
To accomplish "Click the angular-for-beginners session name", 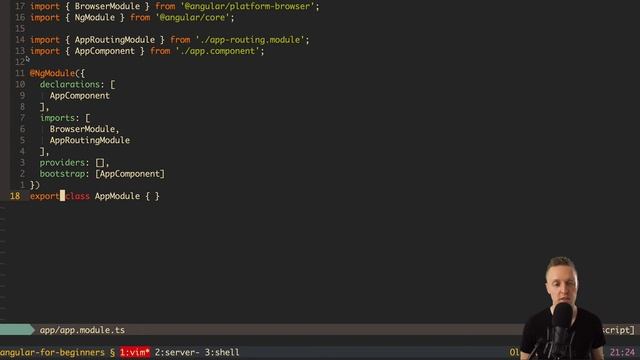I will coord(52,352).
